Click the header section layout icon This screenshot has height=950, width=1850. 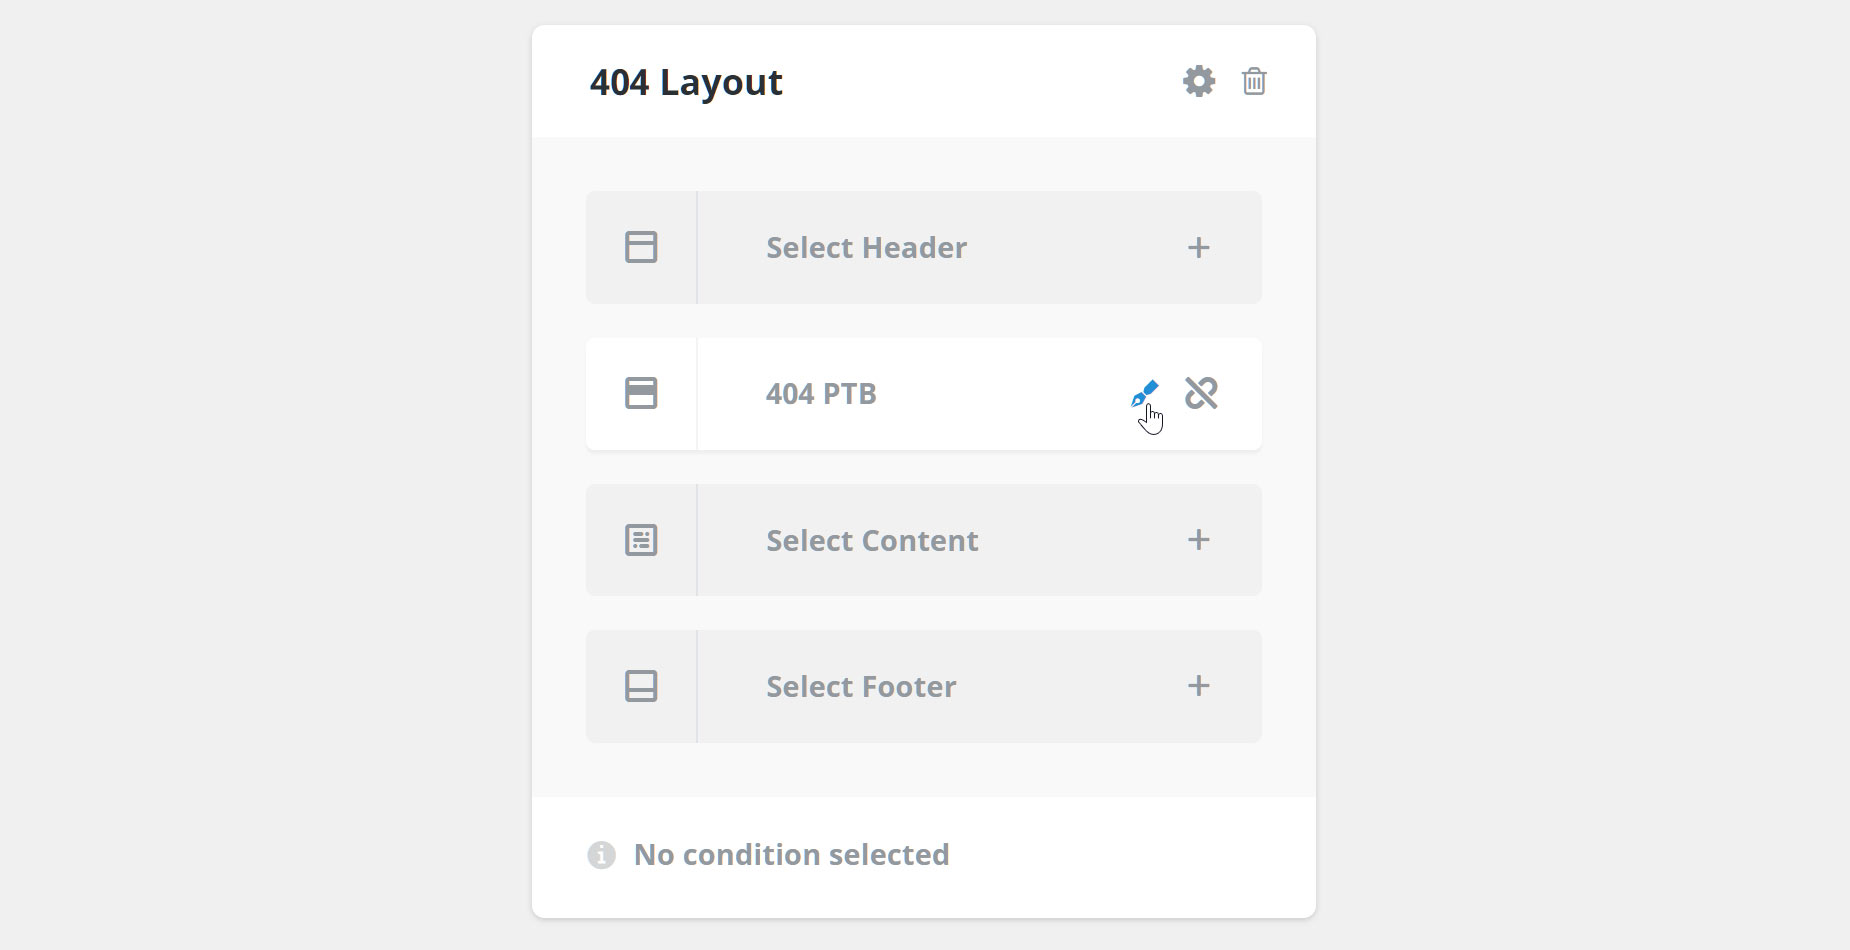click(x=641, y=247)
